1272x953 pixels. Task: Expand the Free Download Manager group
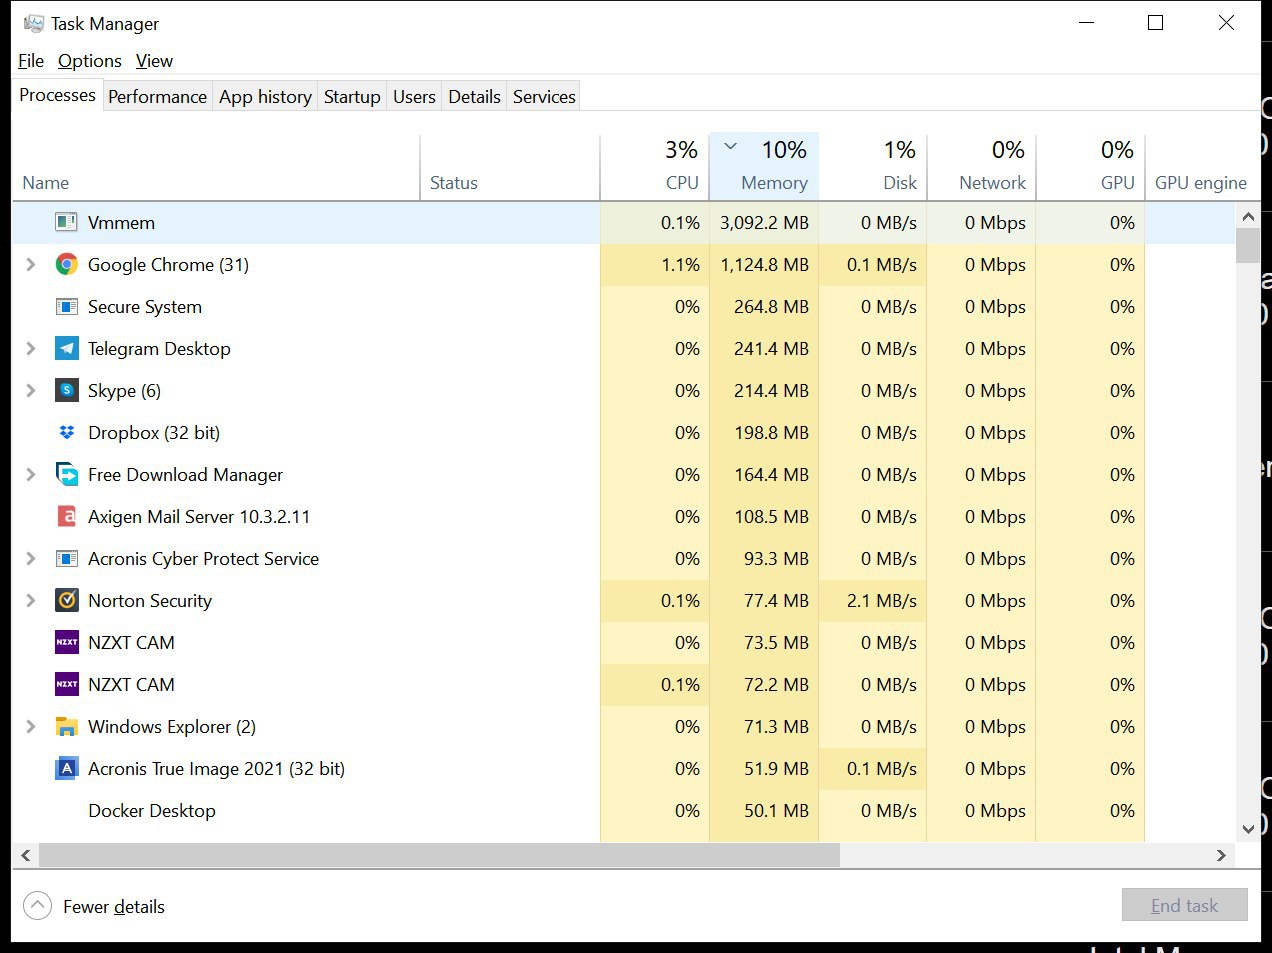point(31,475)
